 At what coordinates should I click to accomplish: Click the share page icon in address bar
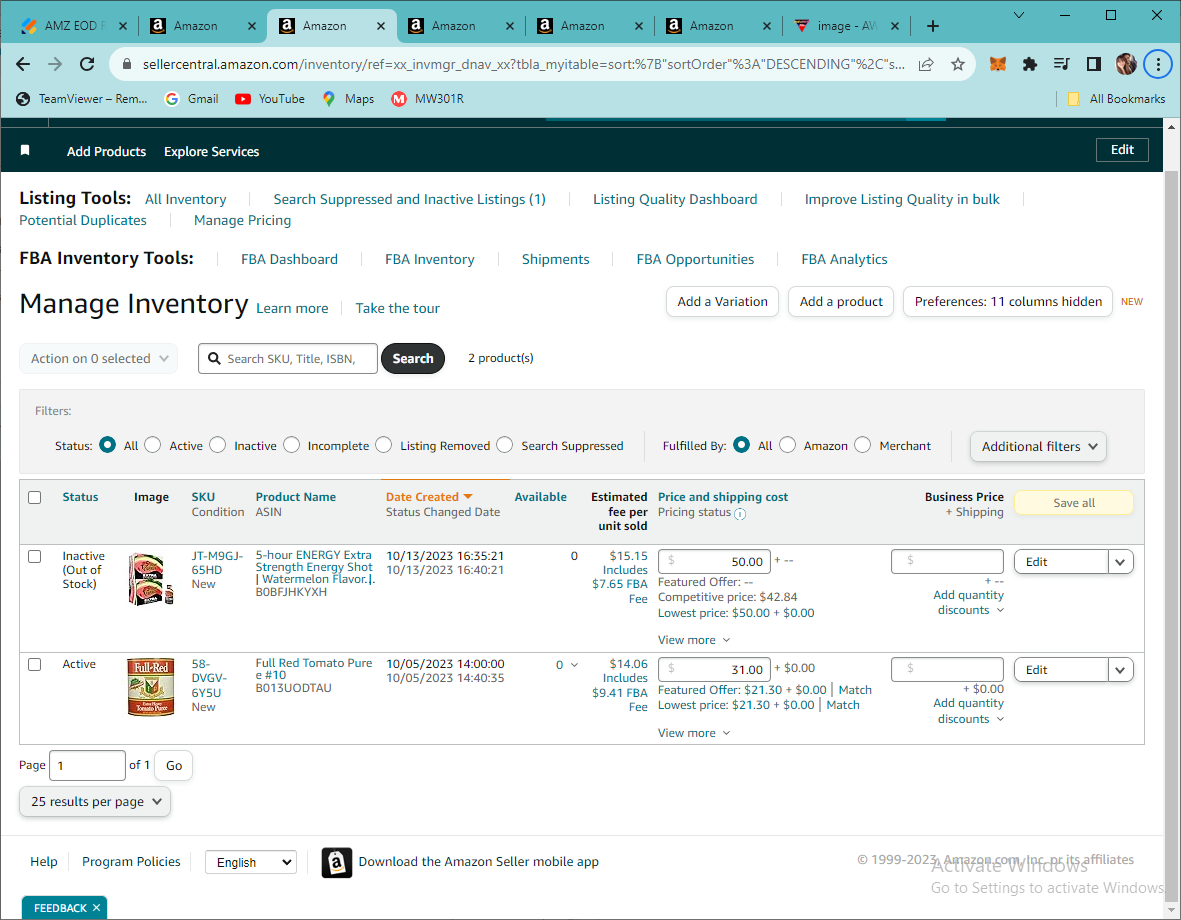[x=926, y=64]
